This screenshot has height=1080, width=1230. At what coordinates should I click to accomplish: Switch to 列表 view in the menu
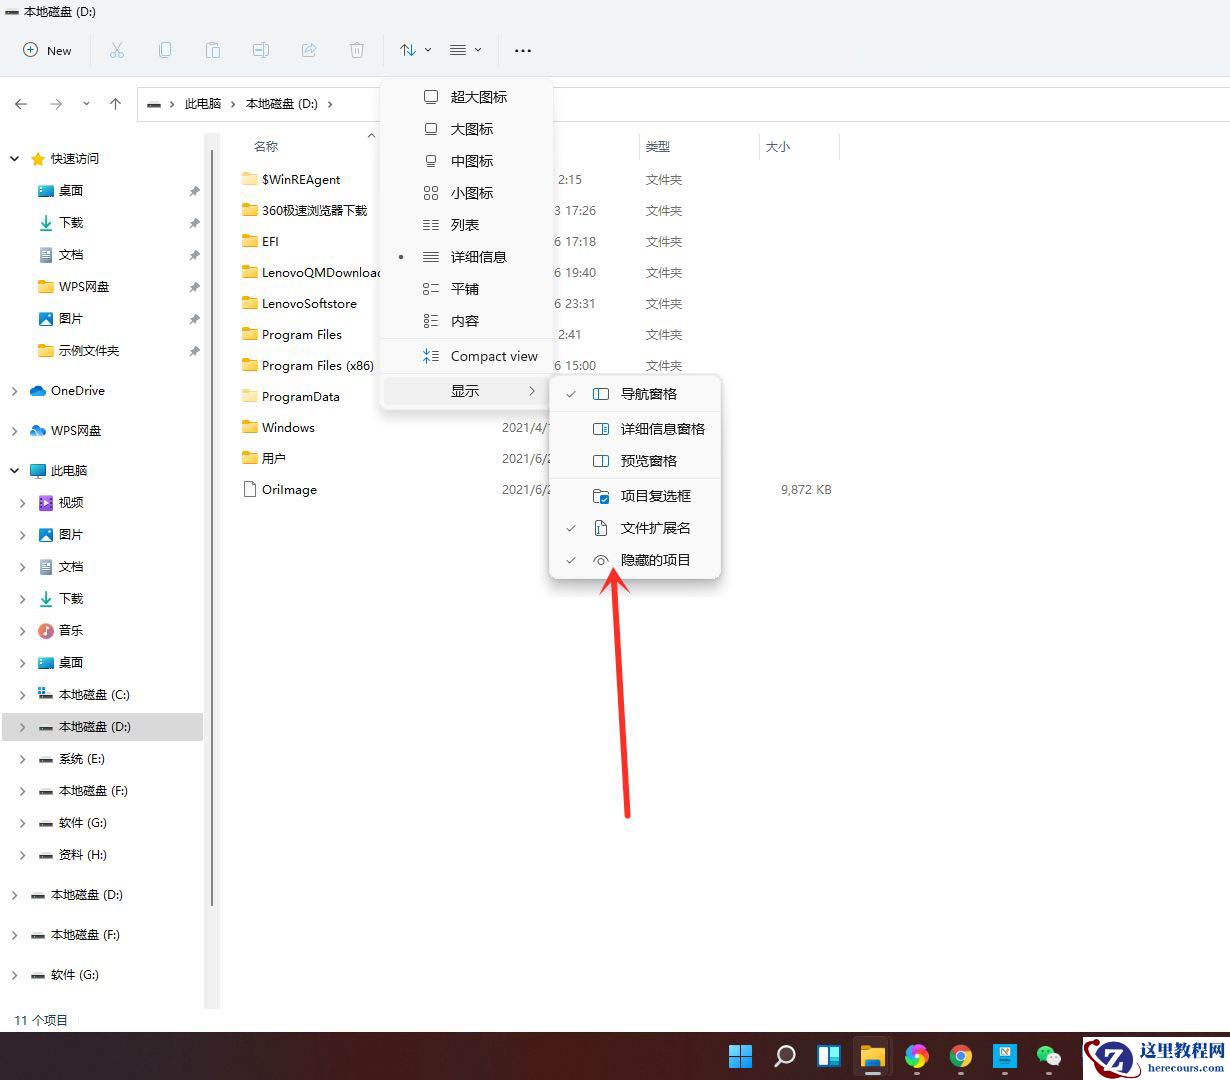point(463,224)
